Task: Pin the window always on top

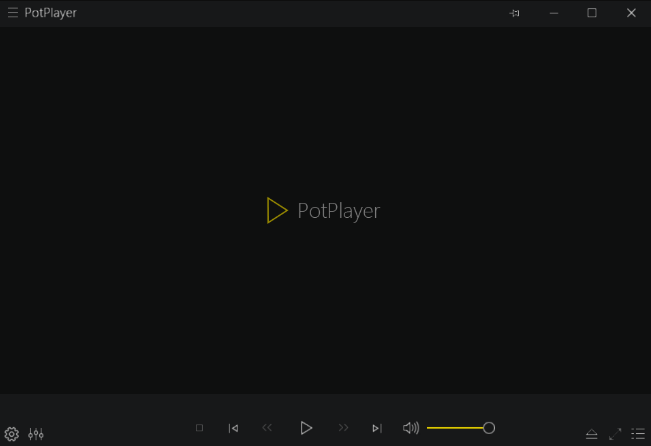Action: tap(514, 13)
